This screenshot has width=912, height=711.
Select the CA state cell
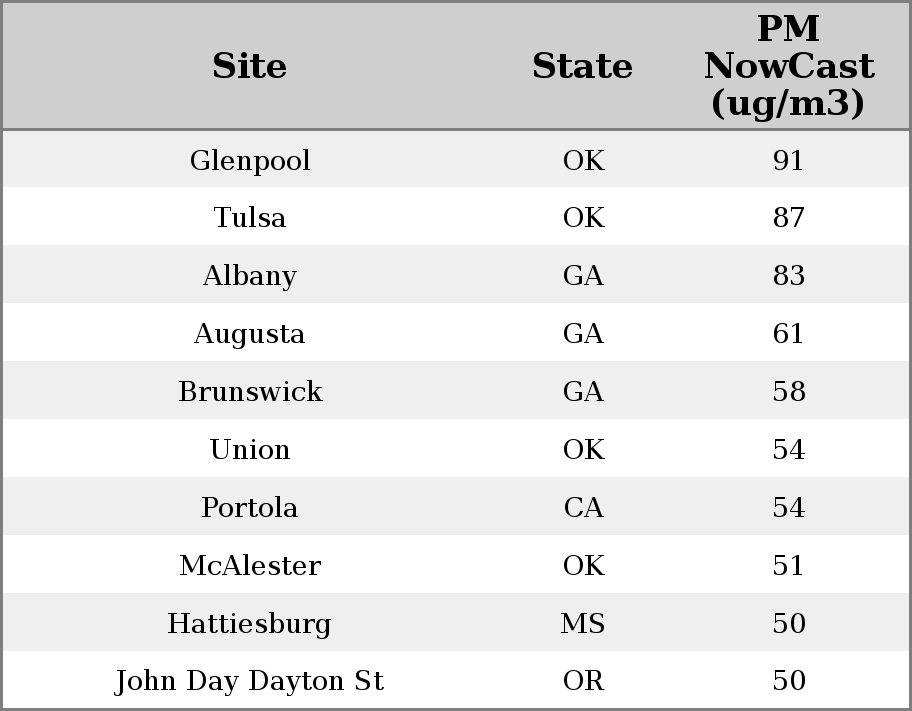(x=583, y=508)
